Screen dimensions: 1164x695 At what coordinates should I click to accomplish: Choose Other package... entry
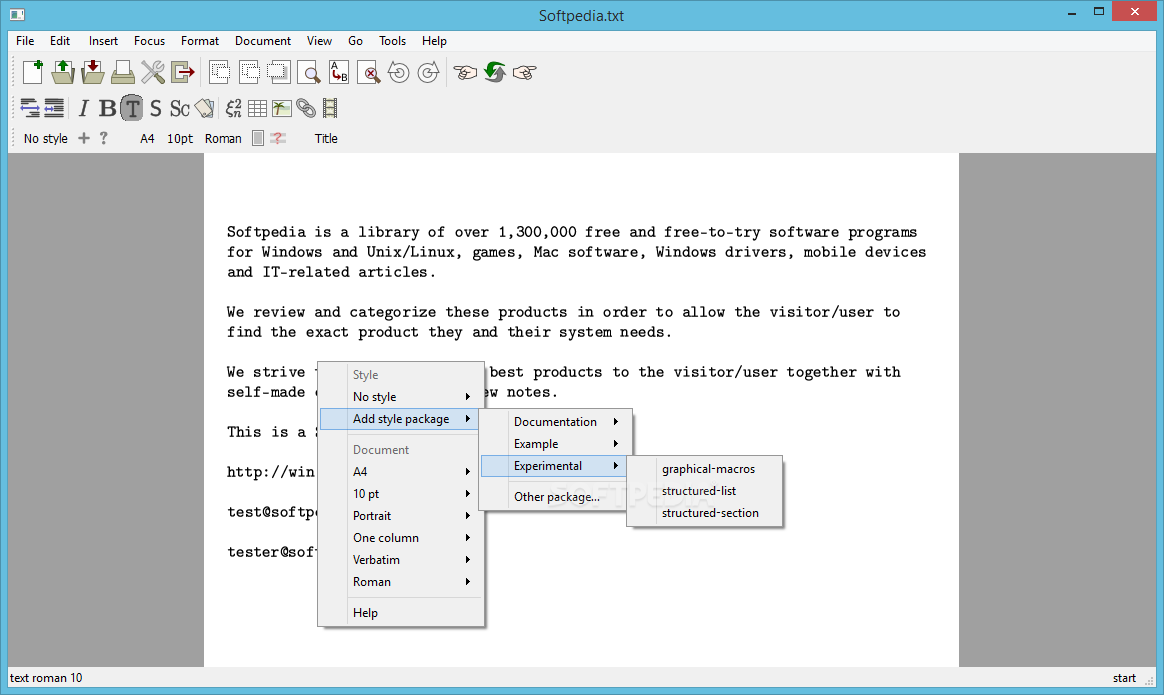click(x=555, y=497)
